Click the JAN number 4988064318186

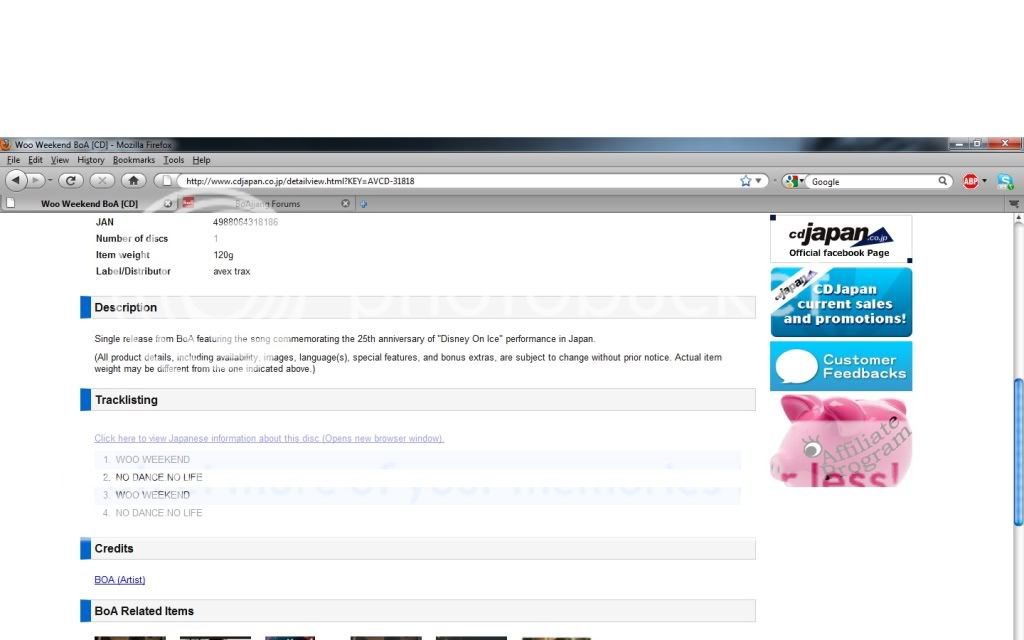click(x=246, y=222)
